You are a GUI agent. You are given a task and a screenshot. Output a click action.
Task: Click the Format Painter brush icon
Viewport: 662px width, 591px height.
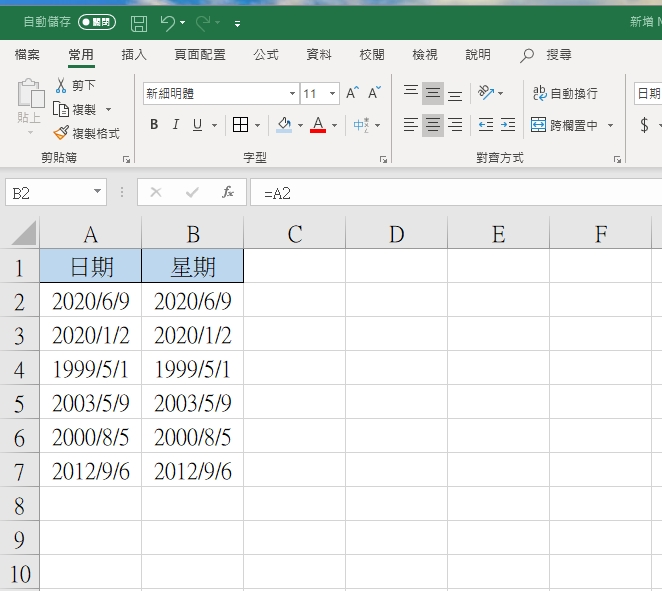(62, 132)
